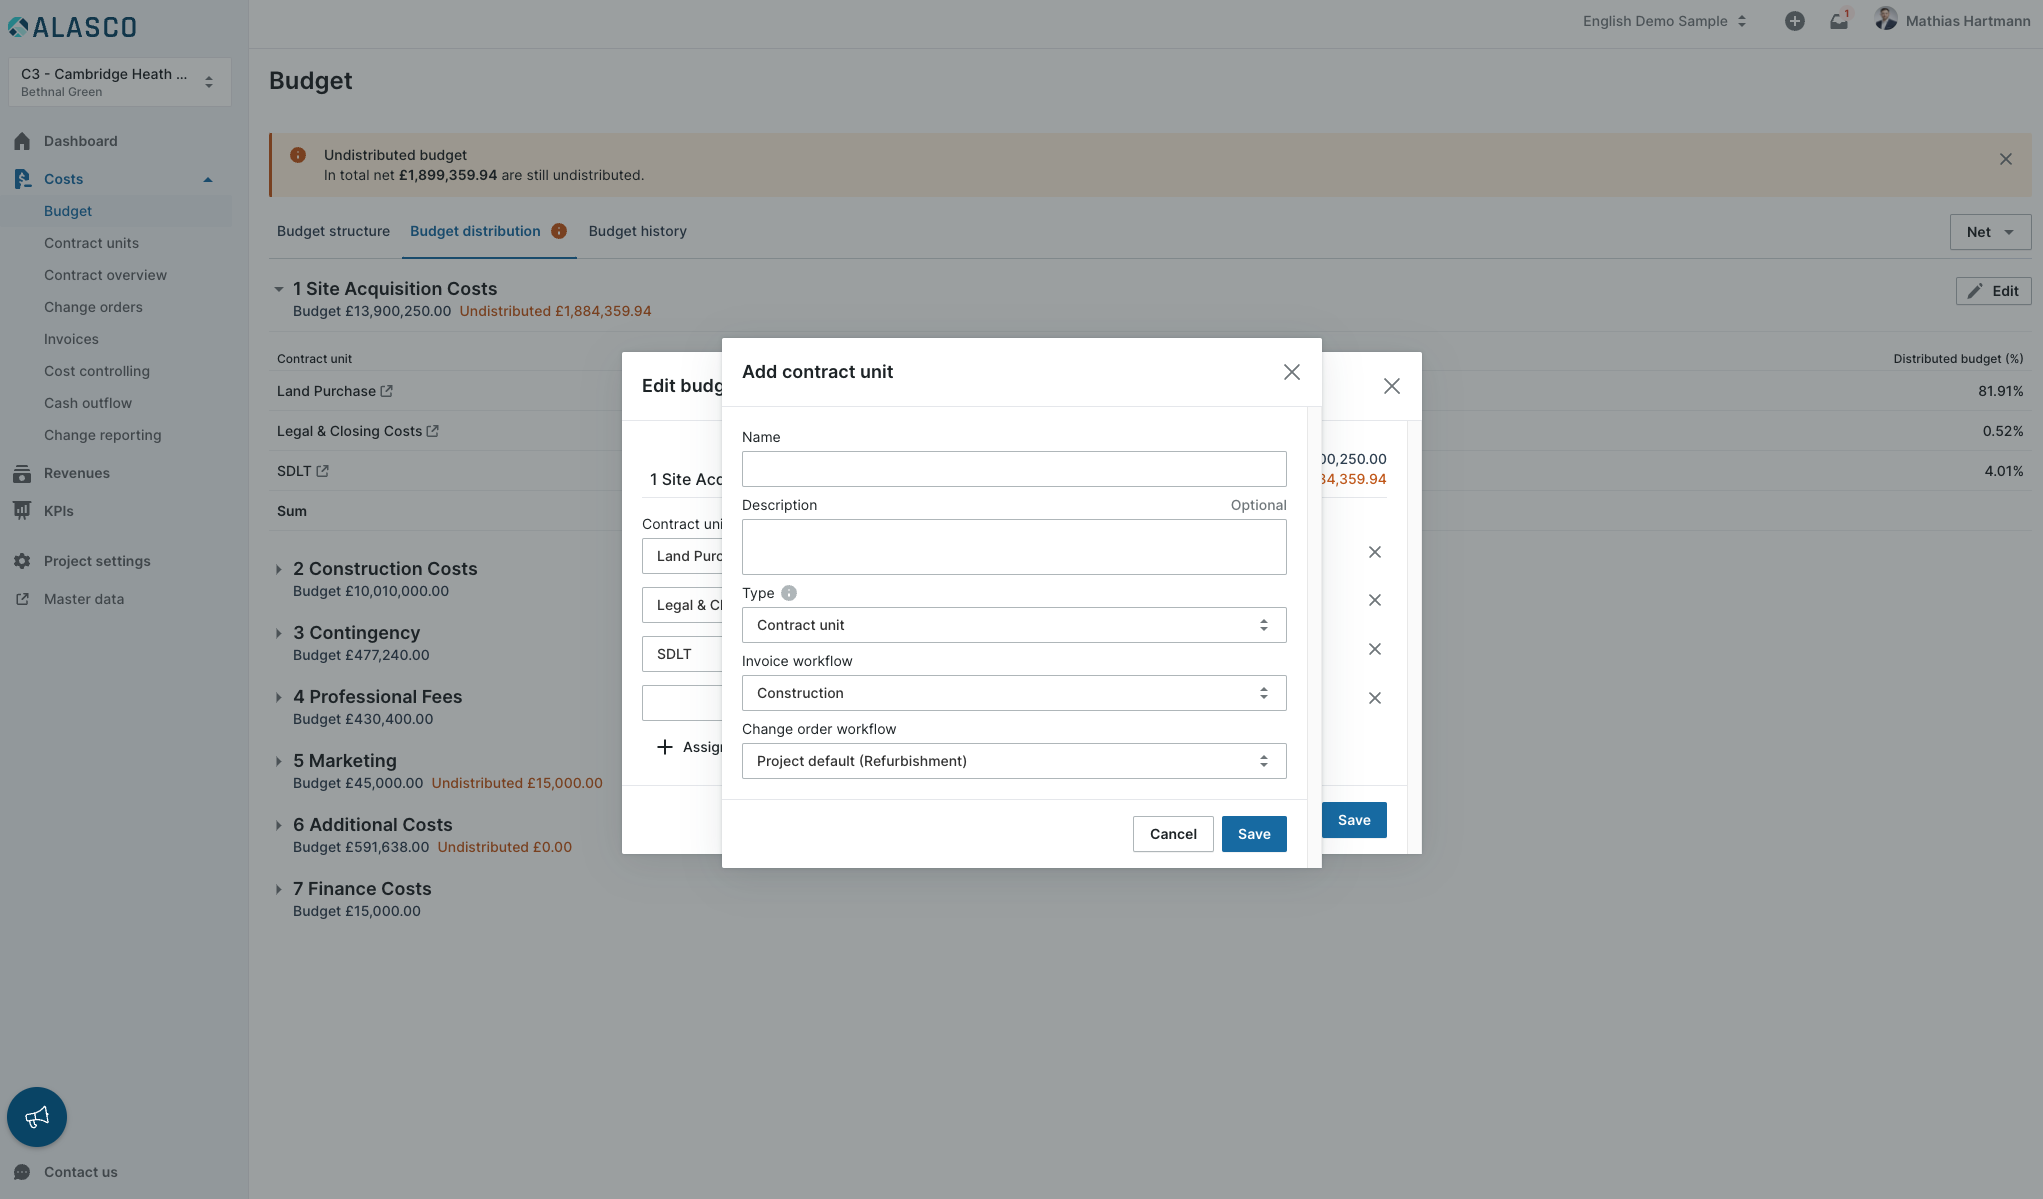Dismiss the Undistributed budget banner
Image resolution: width=2043 pixels, height=1199 pixels.
2005,159
